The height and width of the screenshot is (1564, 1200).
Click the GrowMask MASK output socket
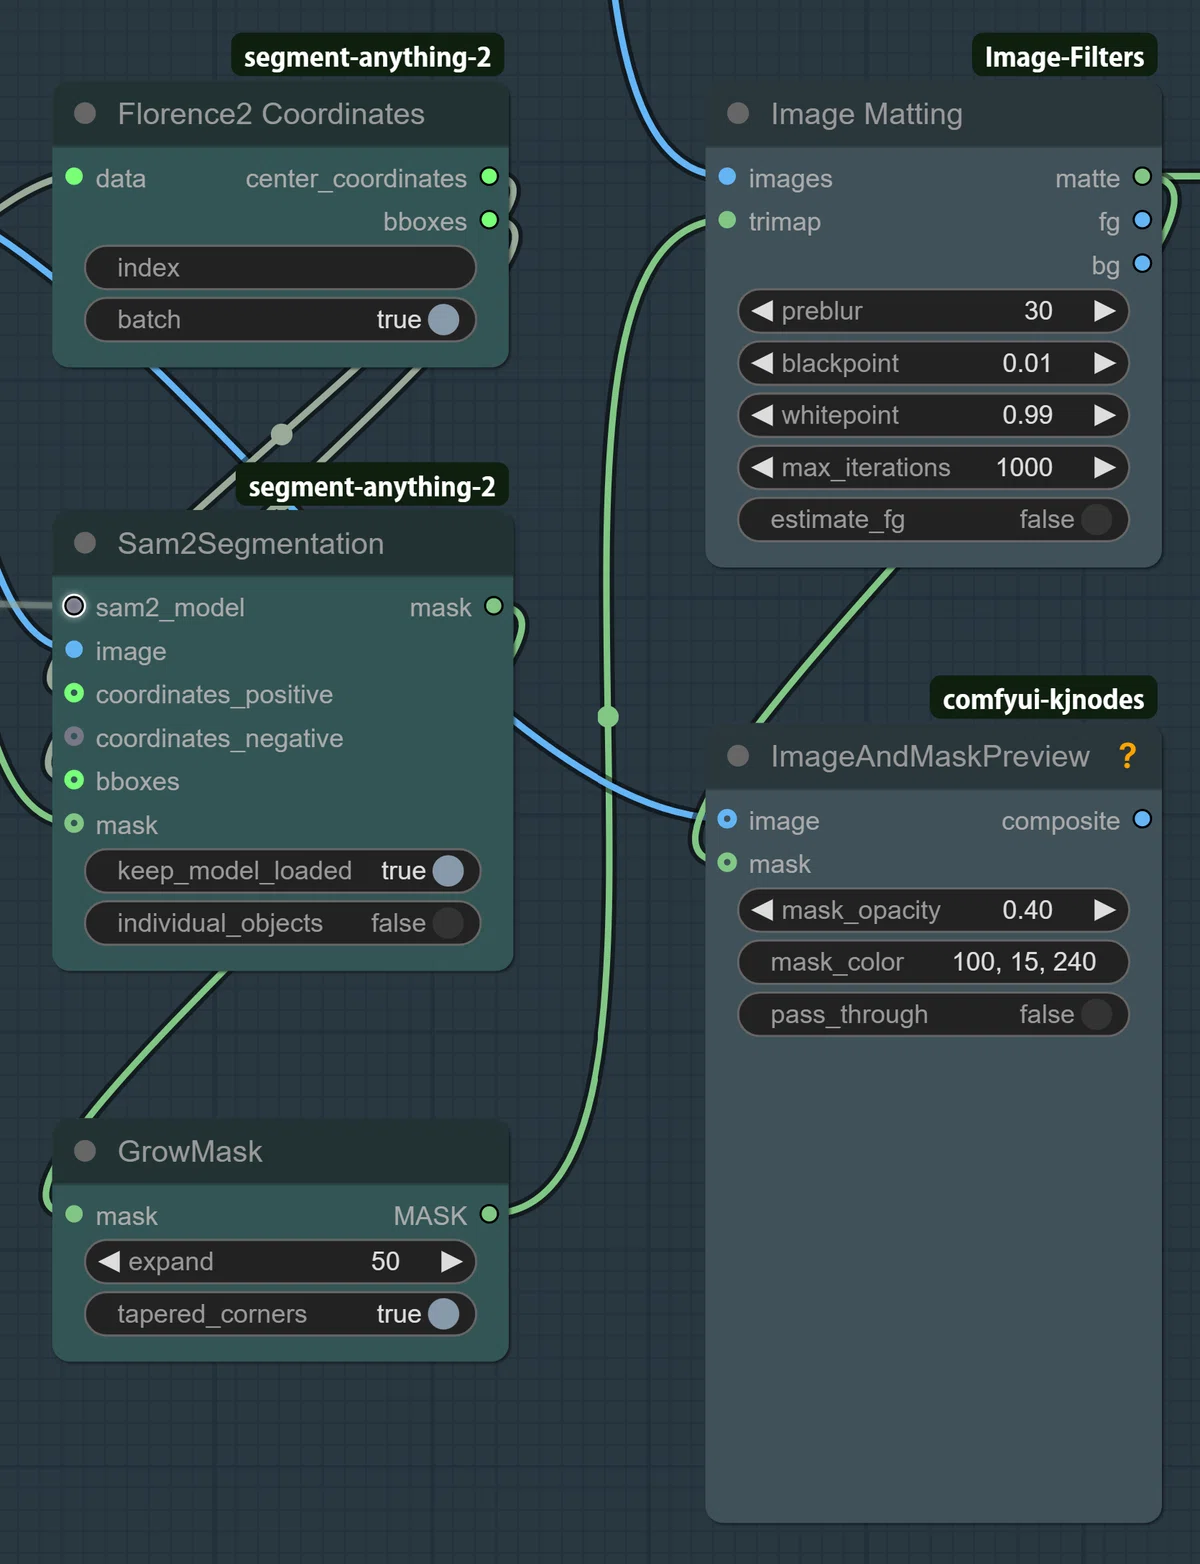(x=489, y=1214)
